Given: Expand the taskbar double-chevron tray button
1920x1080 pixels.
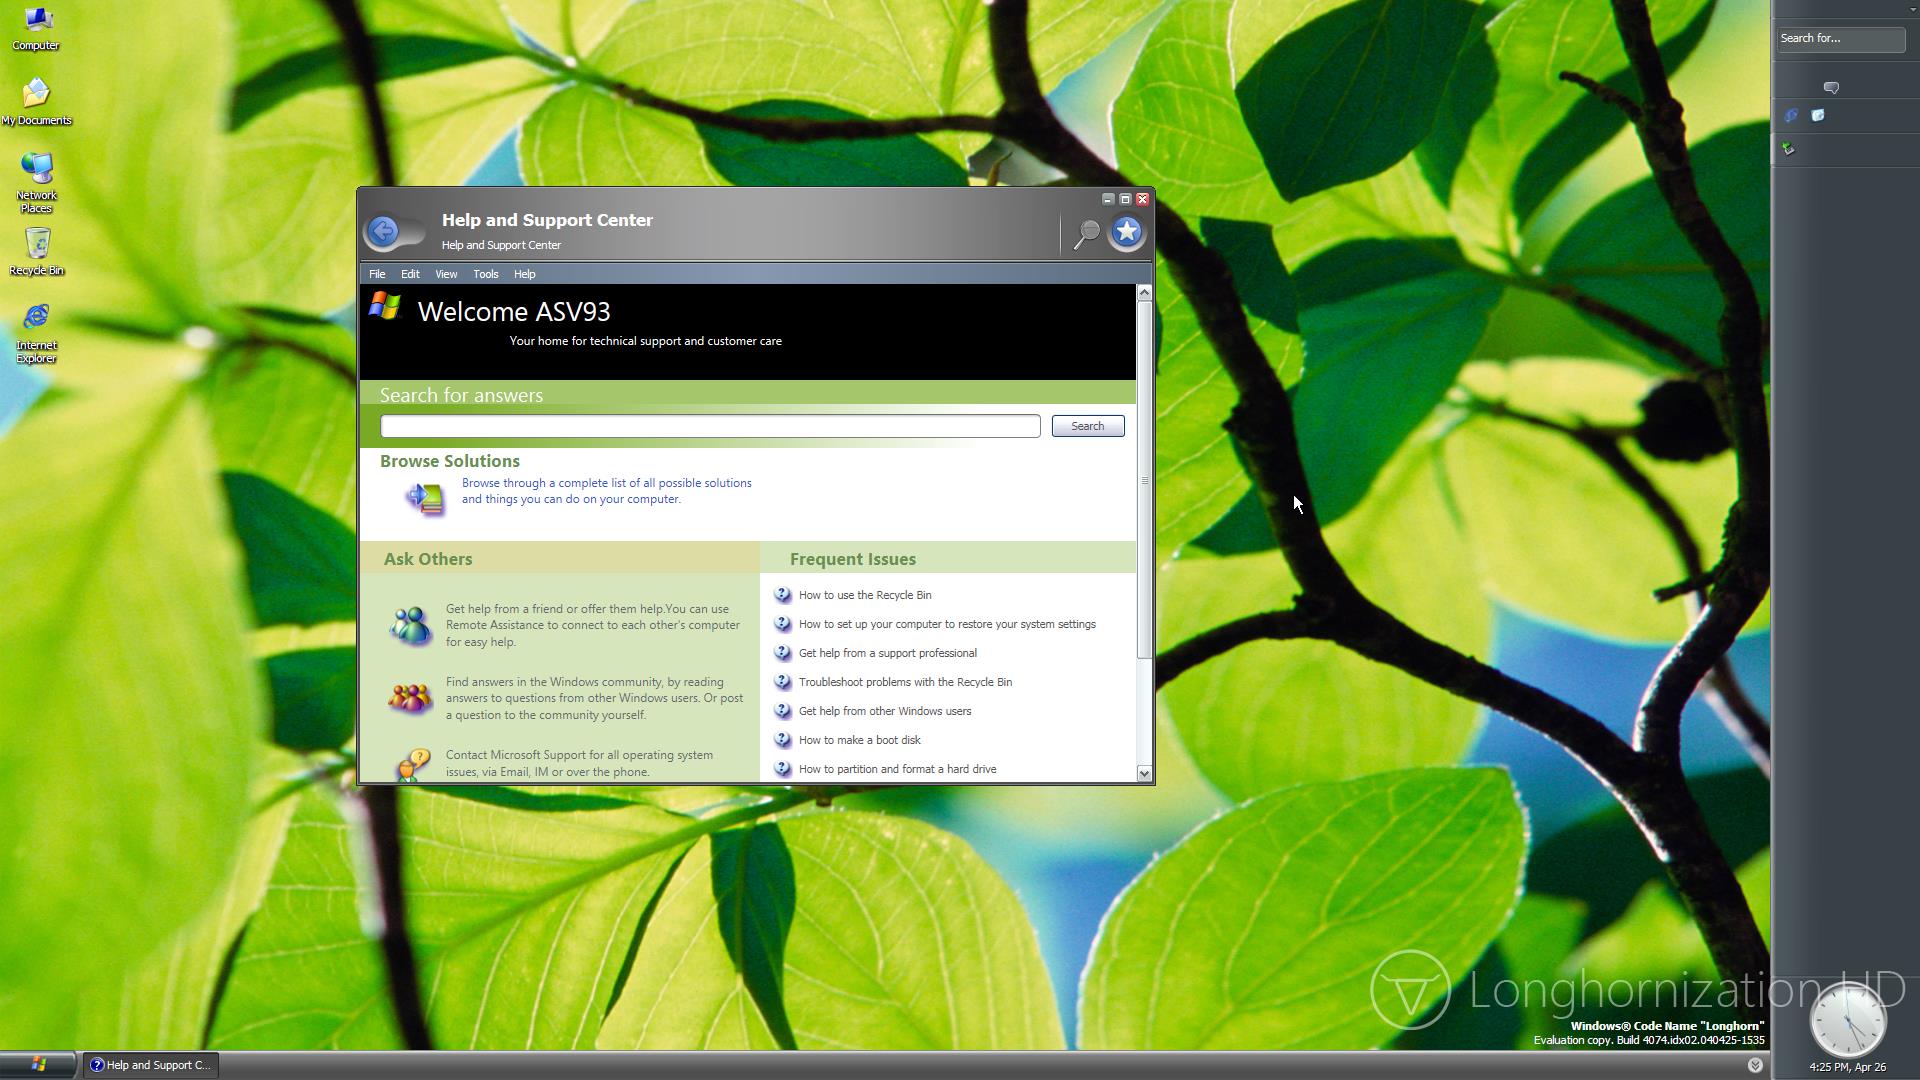Looking at the screenshot, I should [x=1755, y=1065].
